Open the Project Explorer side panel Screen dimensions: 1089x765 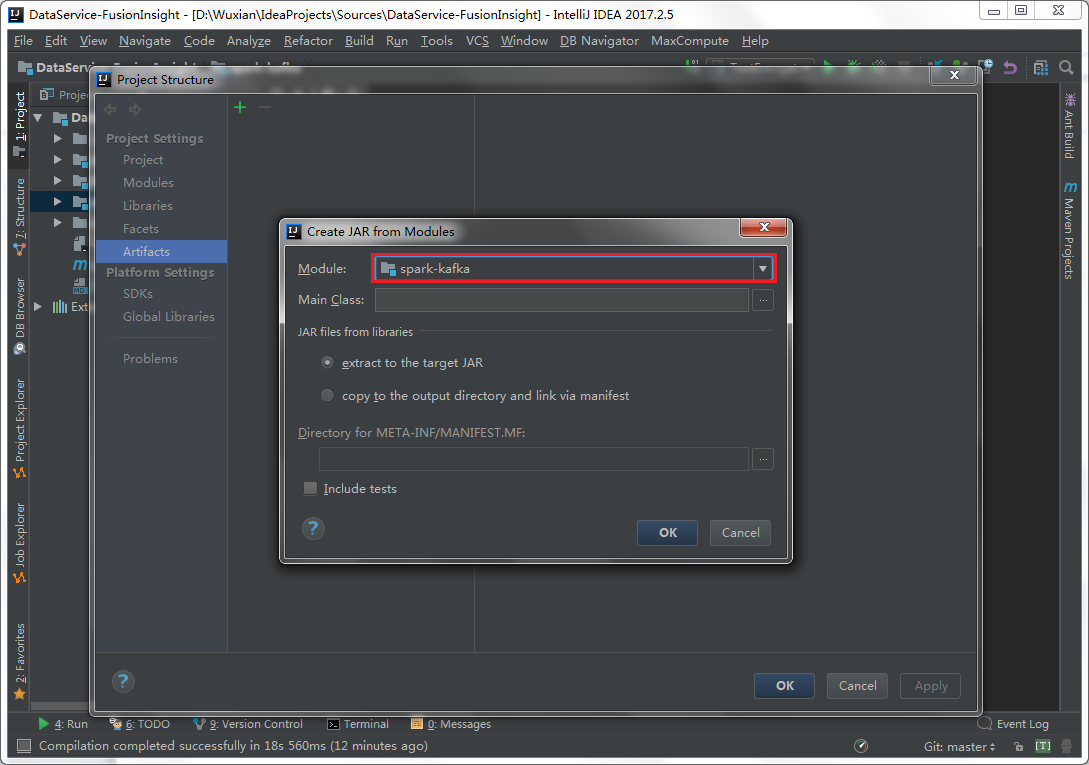point(19,429)
